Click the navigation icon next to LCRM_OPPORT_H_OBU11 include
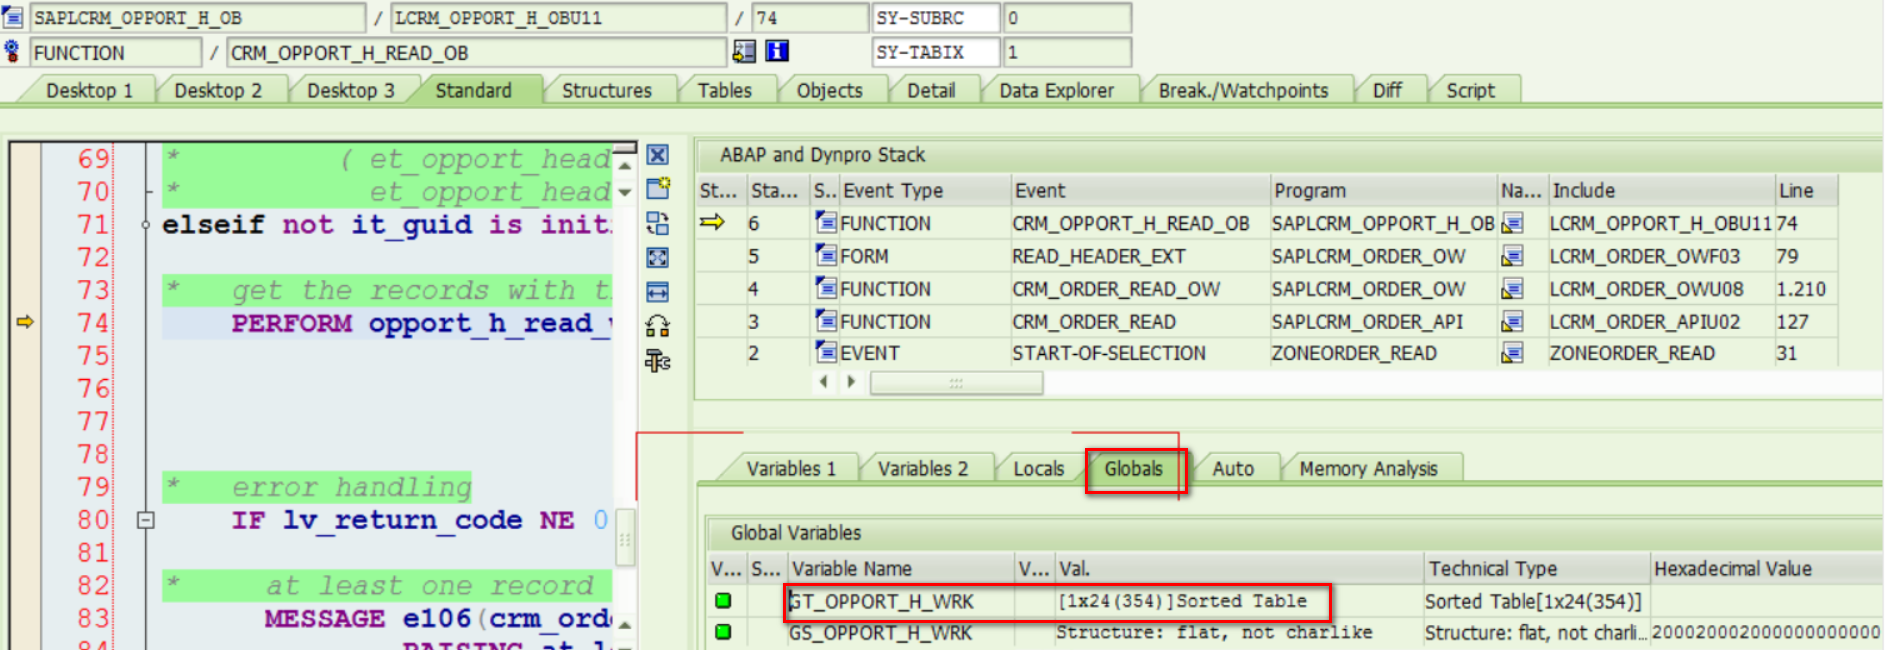This screenshot has height=650, width=1885. click(1513, 223)
